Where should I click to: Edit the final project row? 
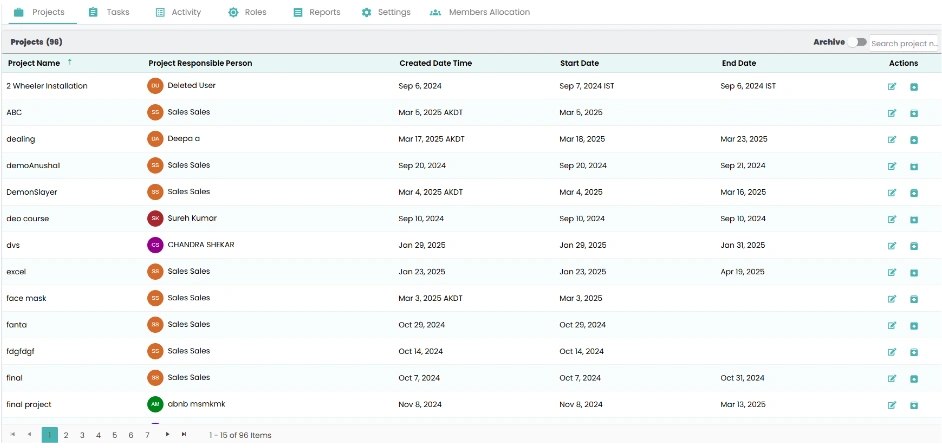point(892,405)
